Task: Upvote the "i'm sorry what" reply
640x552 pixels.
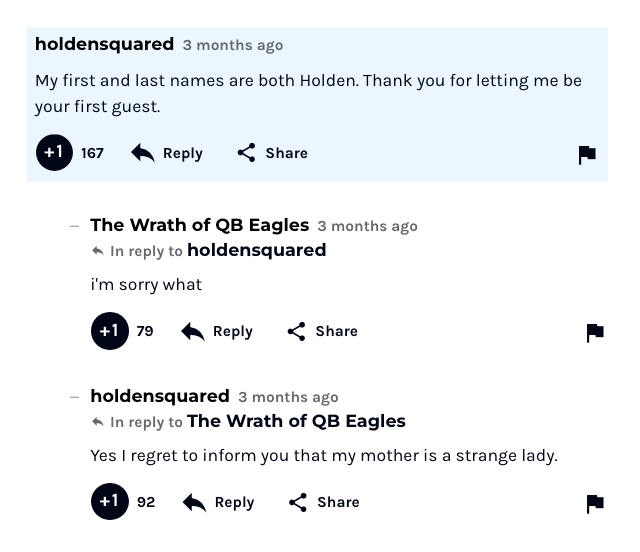Action: tap(109, 331)
